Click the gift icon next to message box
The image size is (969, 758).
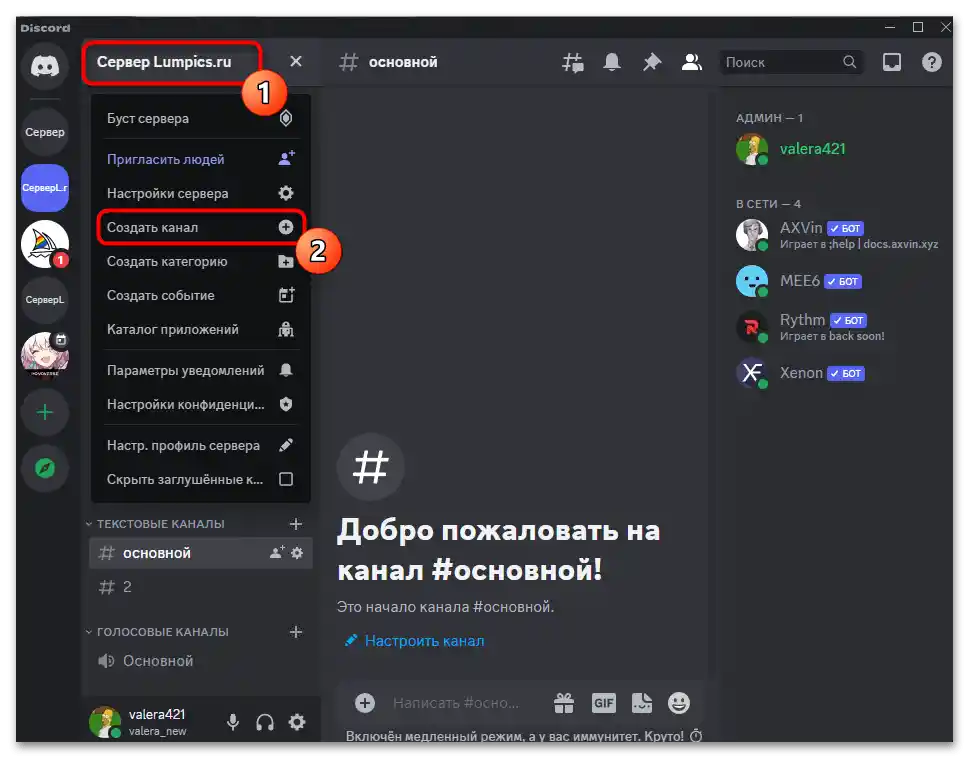(x=565, y=702)
